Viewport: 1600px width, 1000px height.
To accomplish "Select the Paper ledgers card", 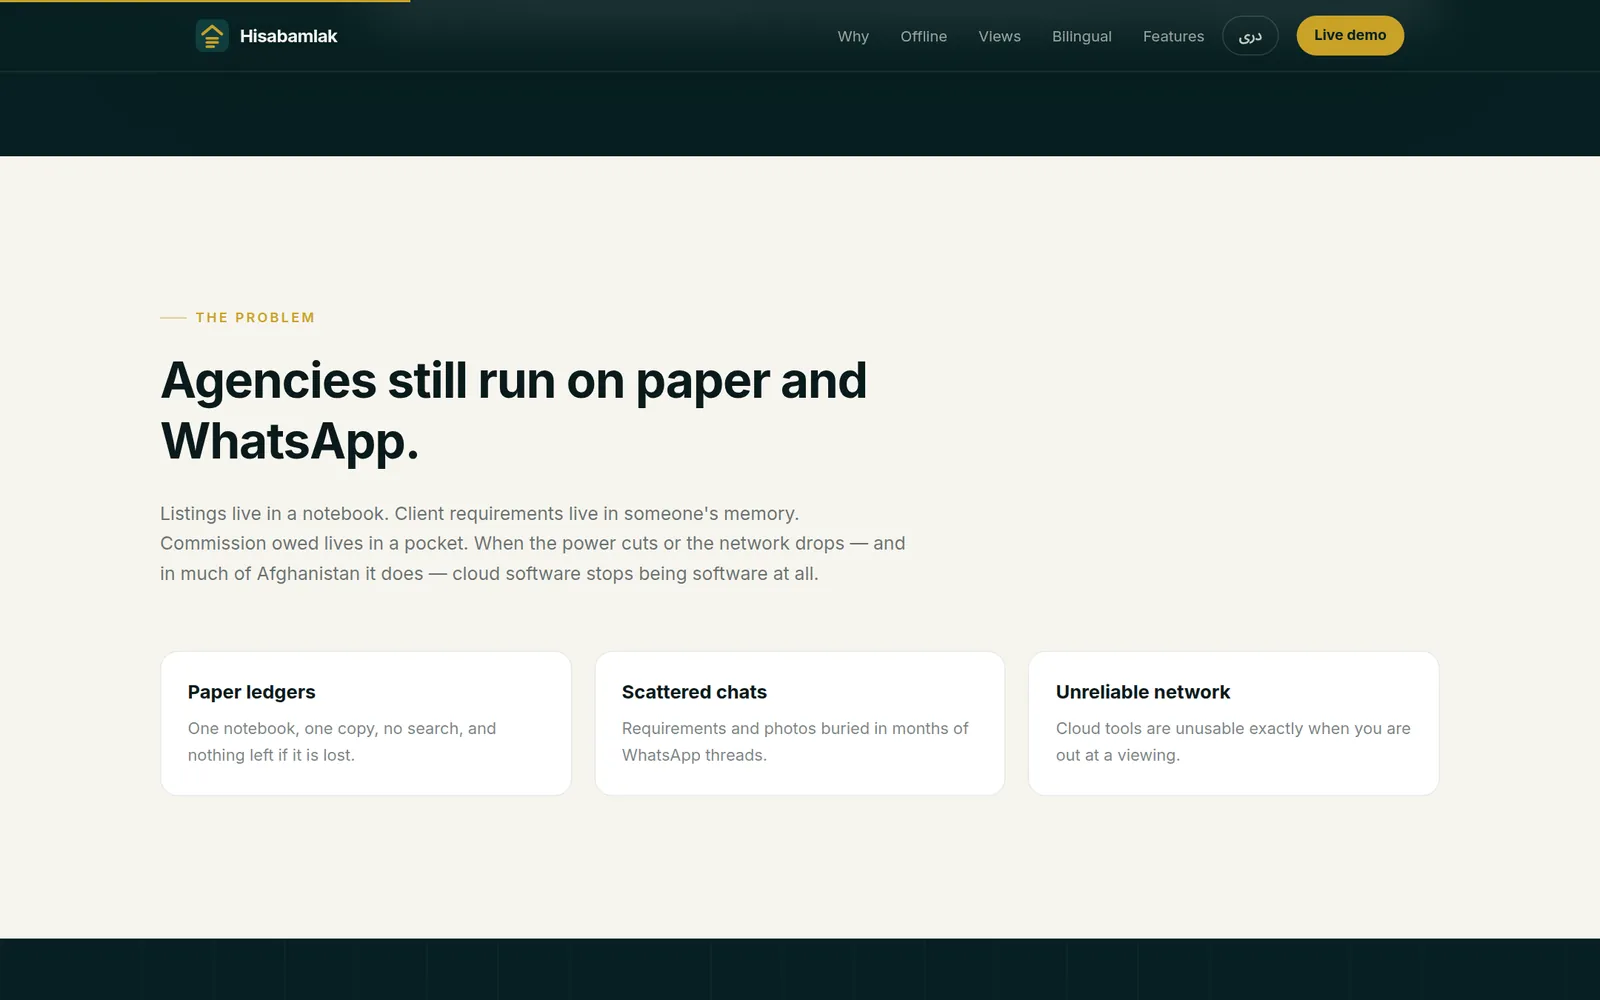I will [x=366, y=724].
